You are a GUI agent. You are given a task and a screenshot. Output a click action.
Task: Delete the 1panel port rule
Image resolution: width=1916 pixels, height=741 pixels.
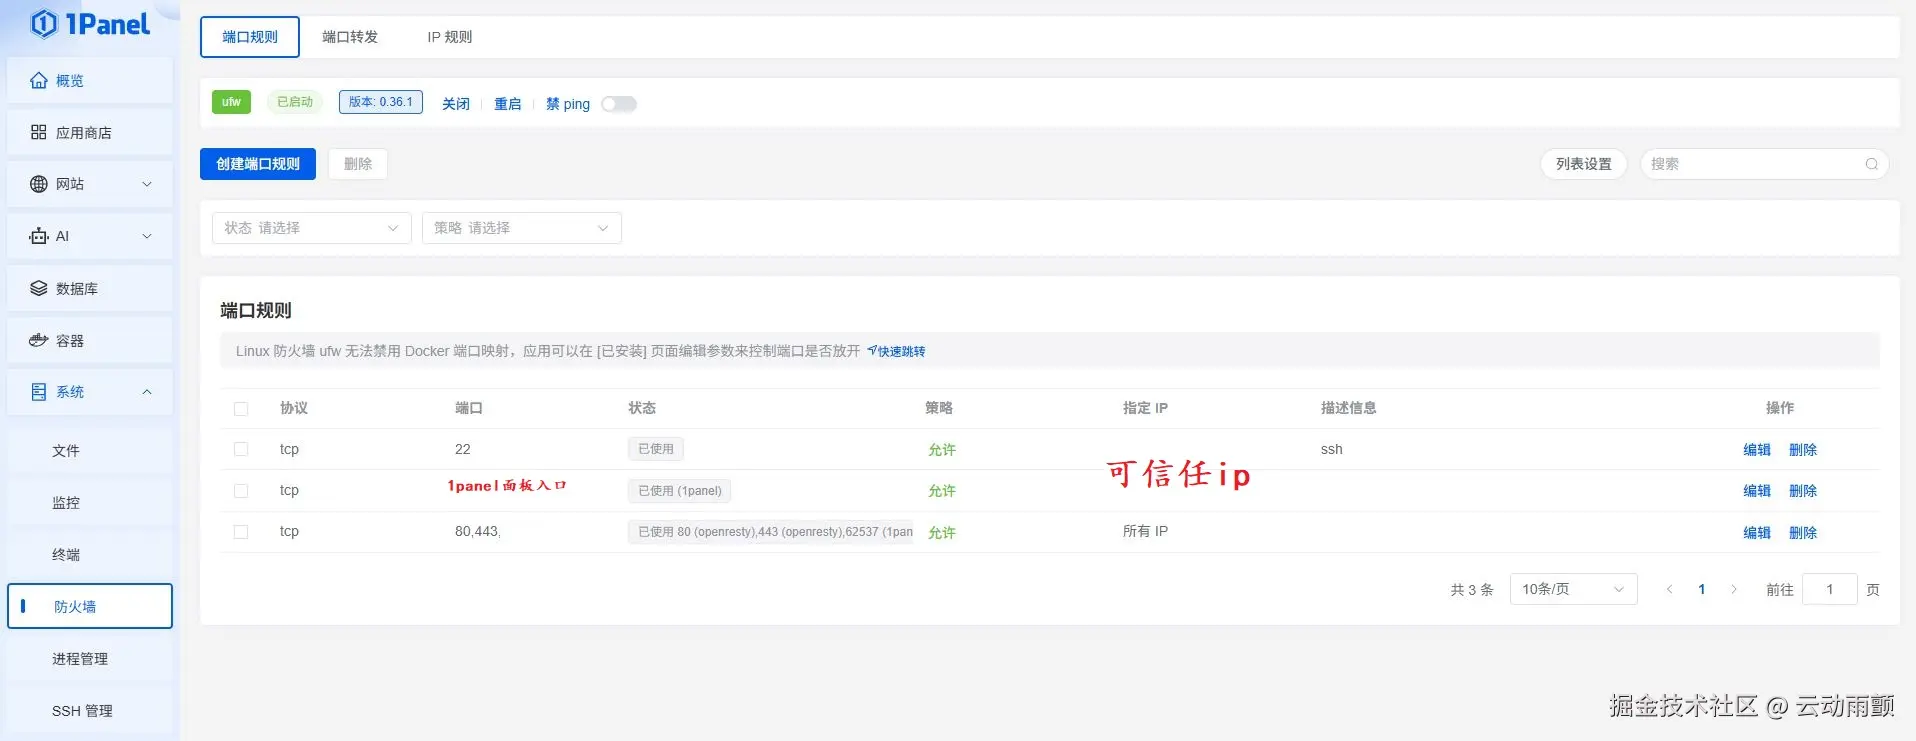pyautogui.click(x=1803, y=491)
